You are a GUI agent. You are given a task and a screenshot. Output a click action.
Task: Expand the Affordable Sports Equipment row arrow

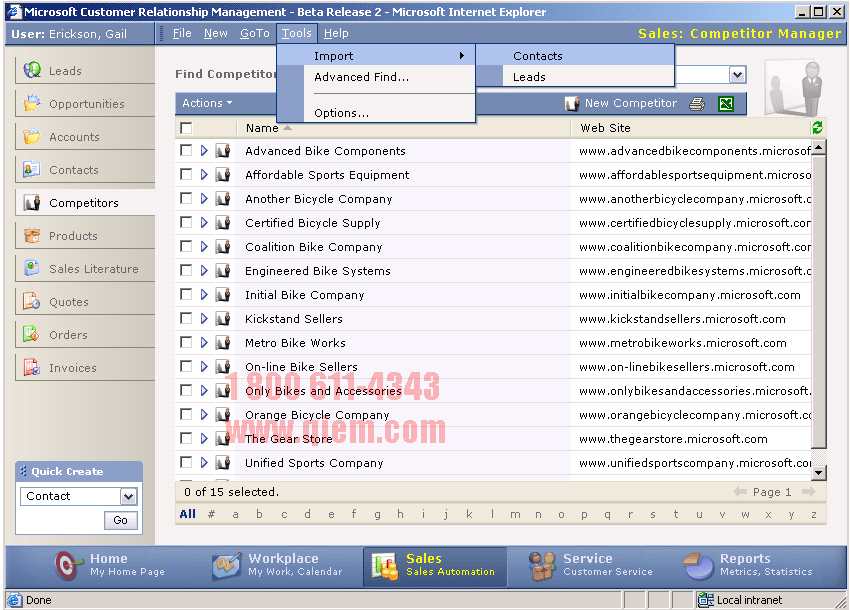coord(204,175)
